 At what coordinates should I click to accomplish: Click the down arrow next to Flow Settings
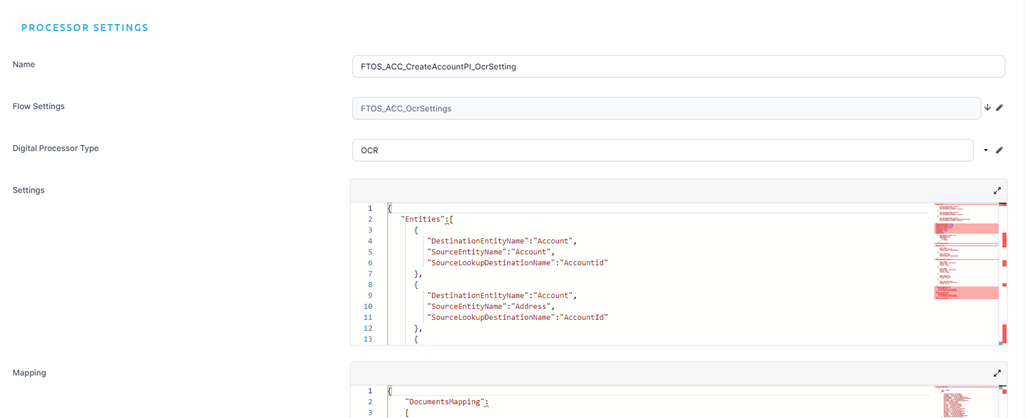pyautogui.click(x=987, y=108)
